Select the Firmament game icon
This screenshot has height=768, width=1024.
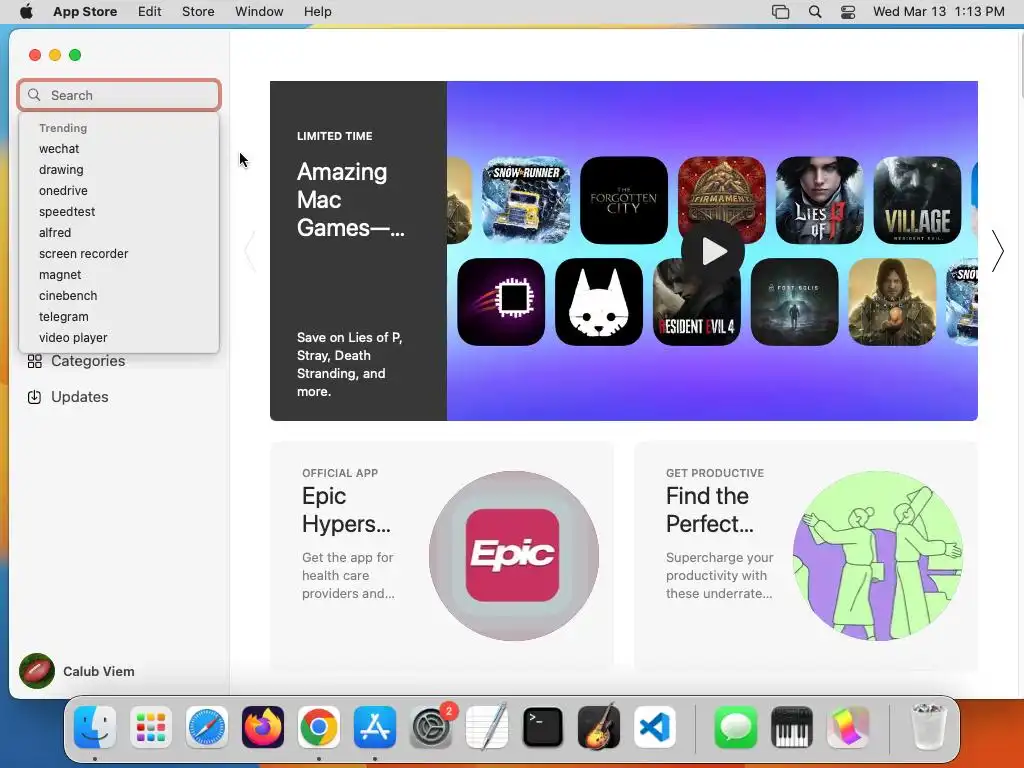click(x=722, y=196)
